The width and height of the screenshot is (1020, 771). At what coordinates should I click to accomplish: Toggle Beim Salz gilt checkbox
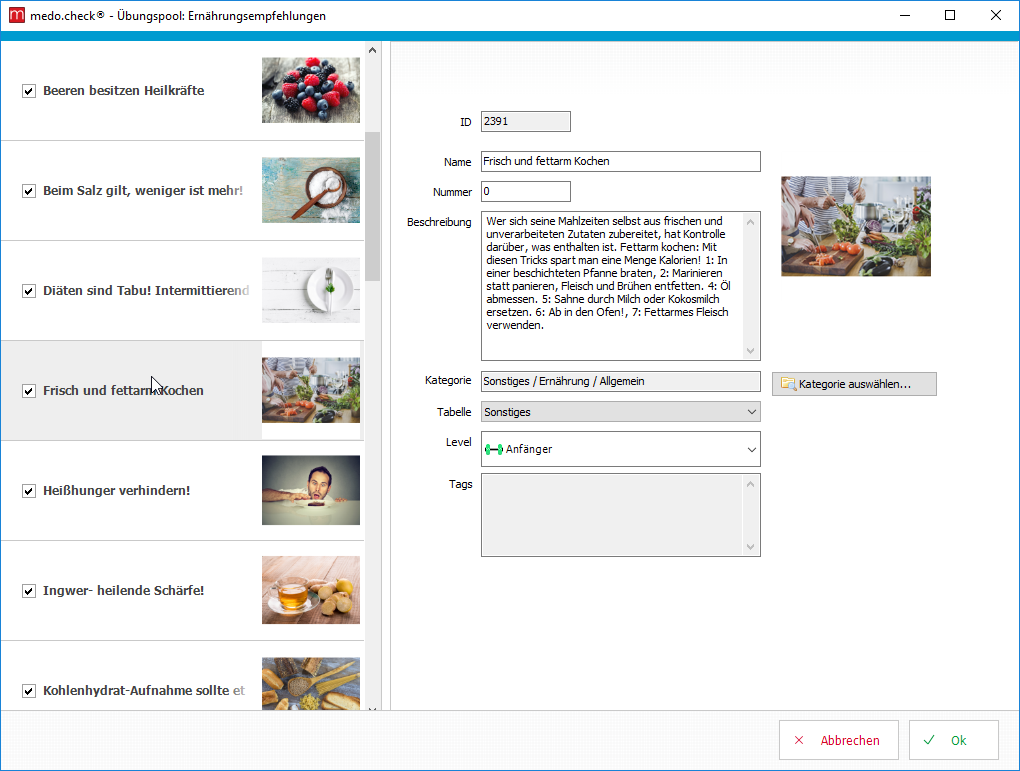[29, 191]
